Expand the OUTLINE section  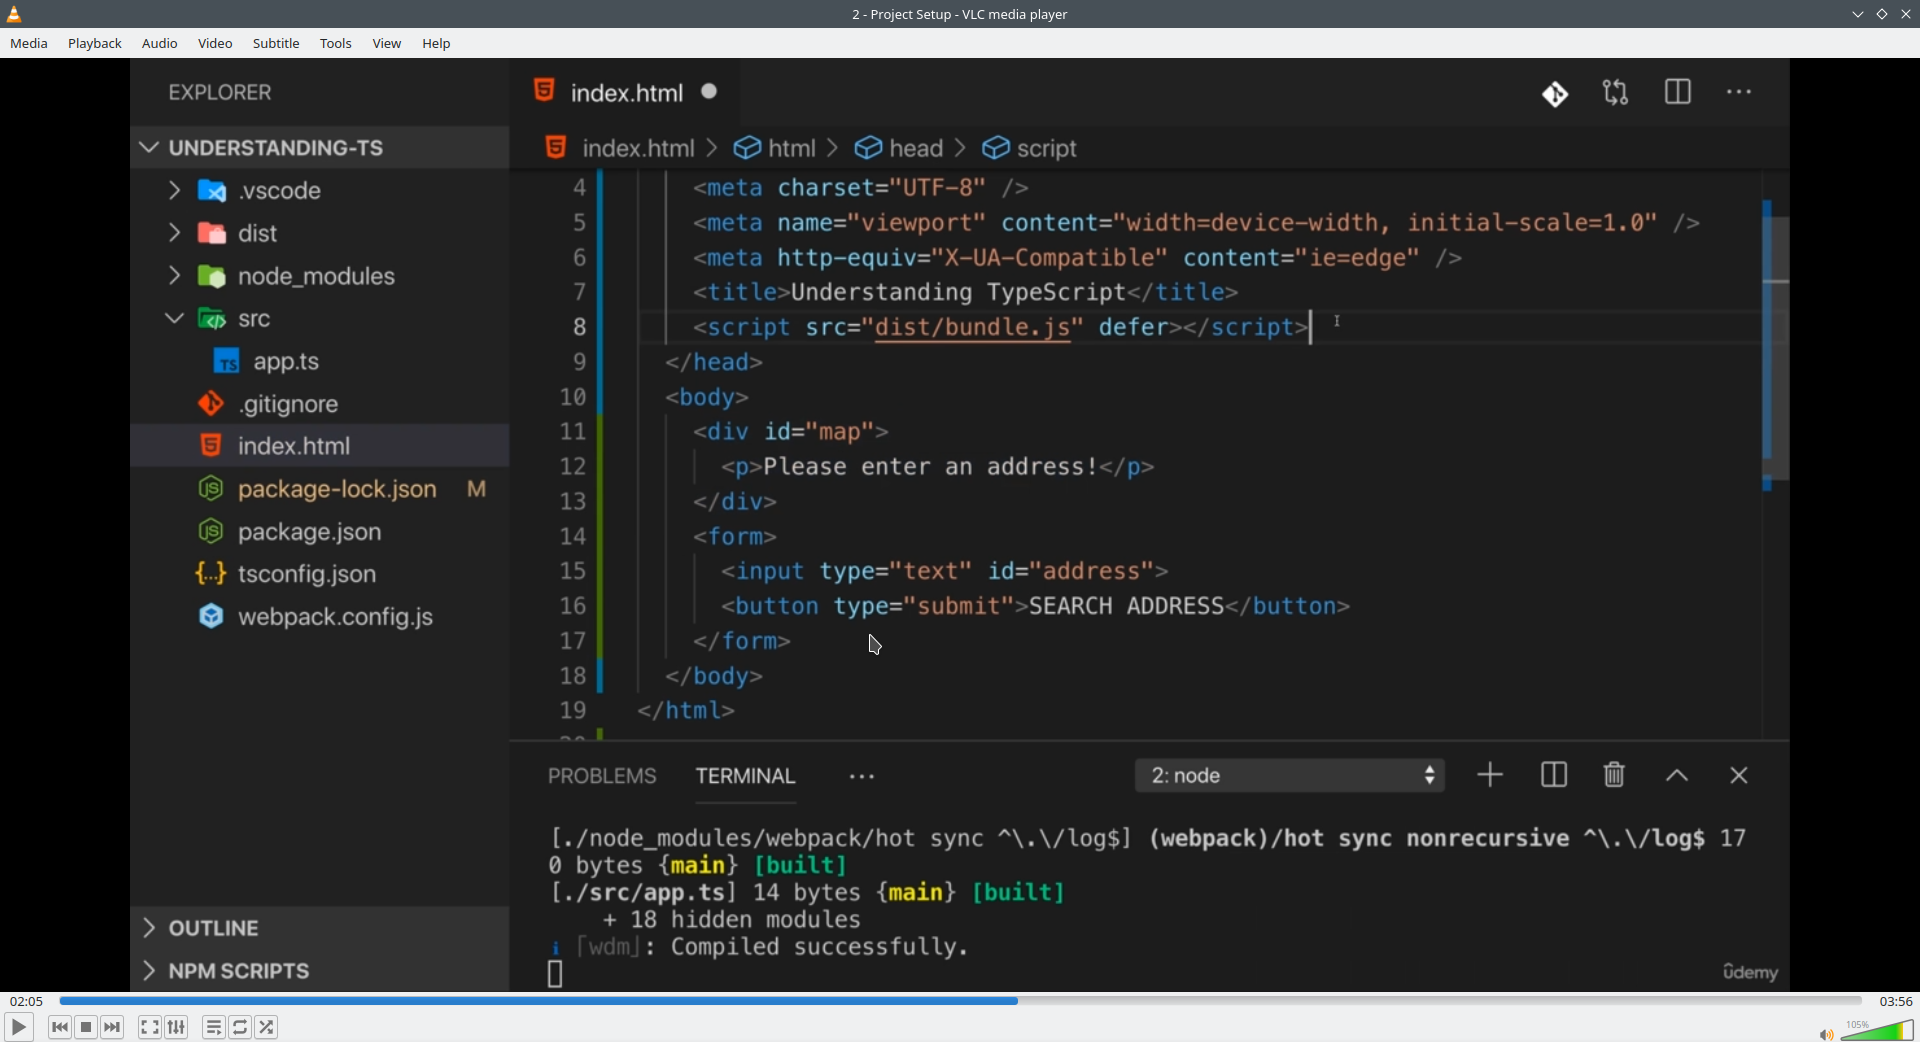click(x=320, y=928)
